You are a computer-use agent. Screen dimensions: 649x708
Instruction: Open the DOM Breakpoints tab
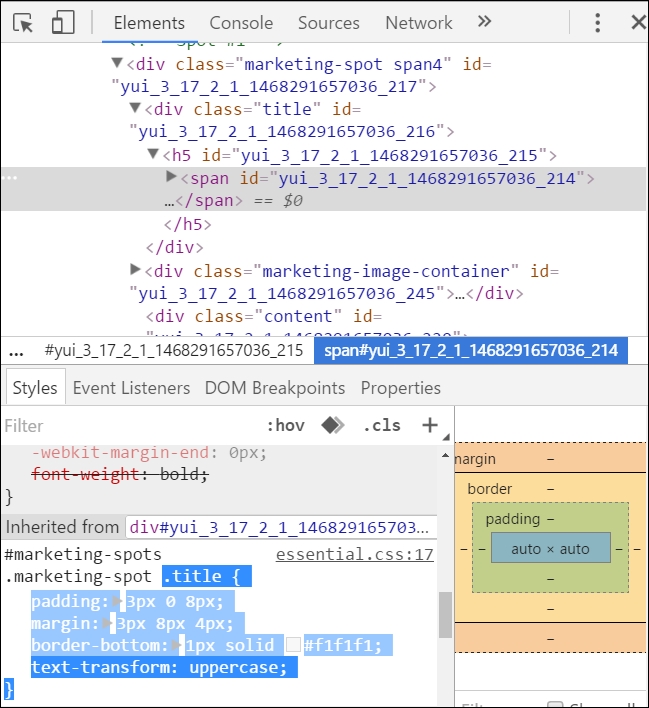(275, 388)
